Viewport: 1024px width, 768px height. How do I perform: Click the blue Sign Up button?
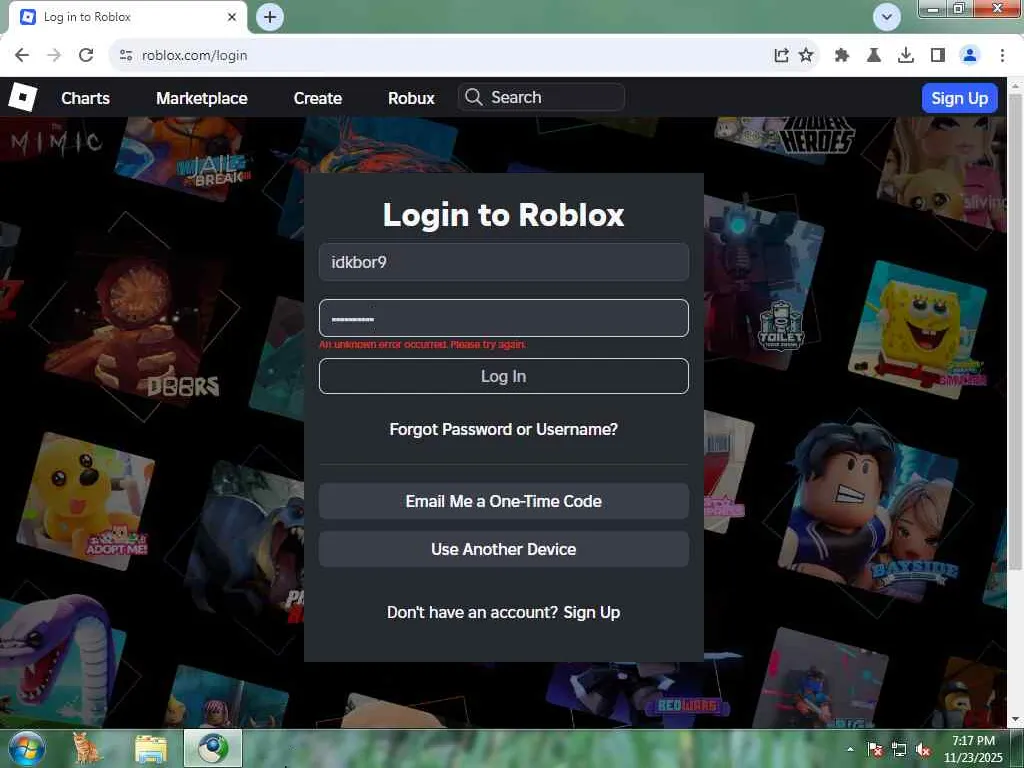coord(959,98)
